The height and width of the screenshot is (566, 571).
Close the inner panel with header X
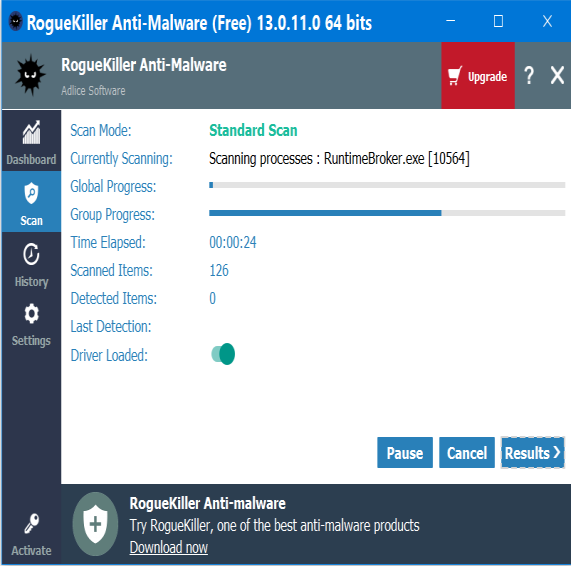[557, 75]
